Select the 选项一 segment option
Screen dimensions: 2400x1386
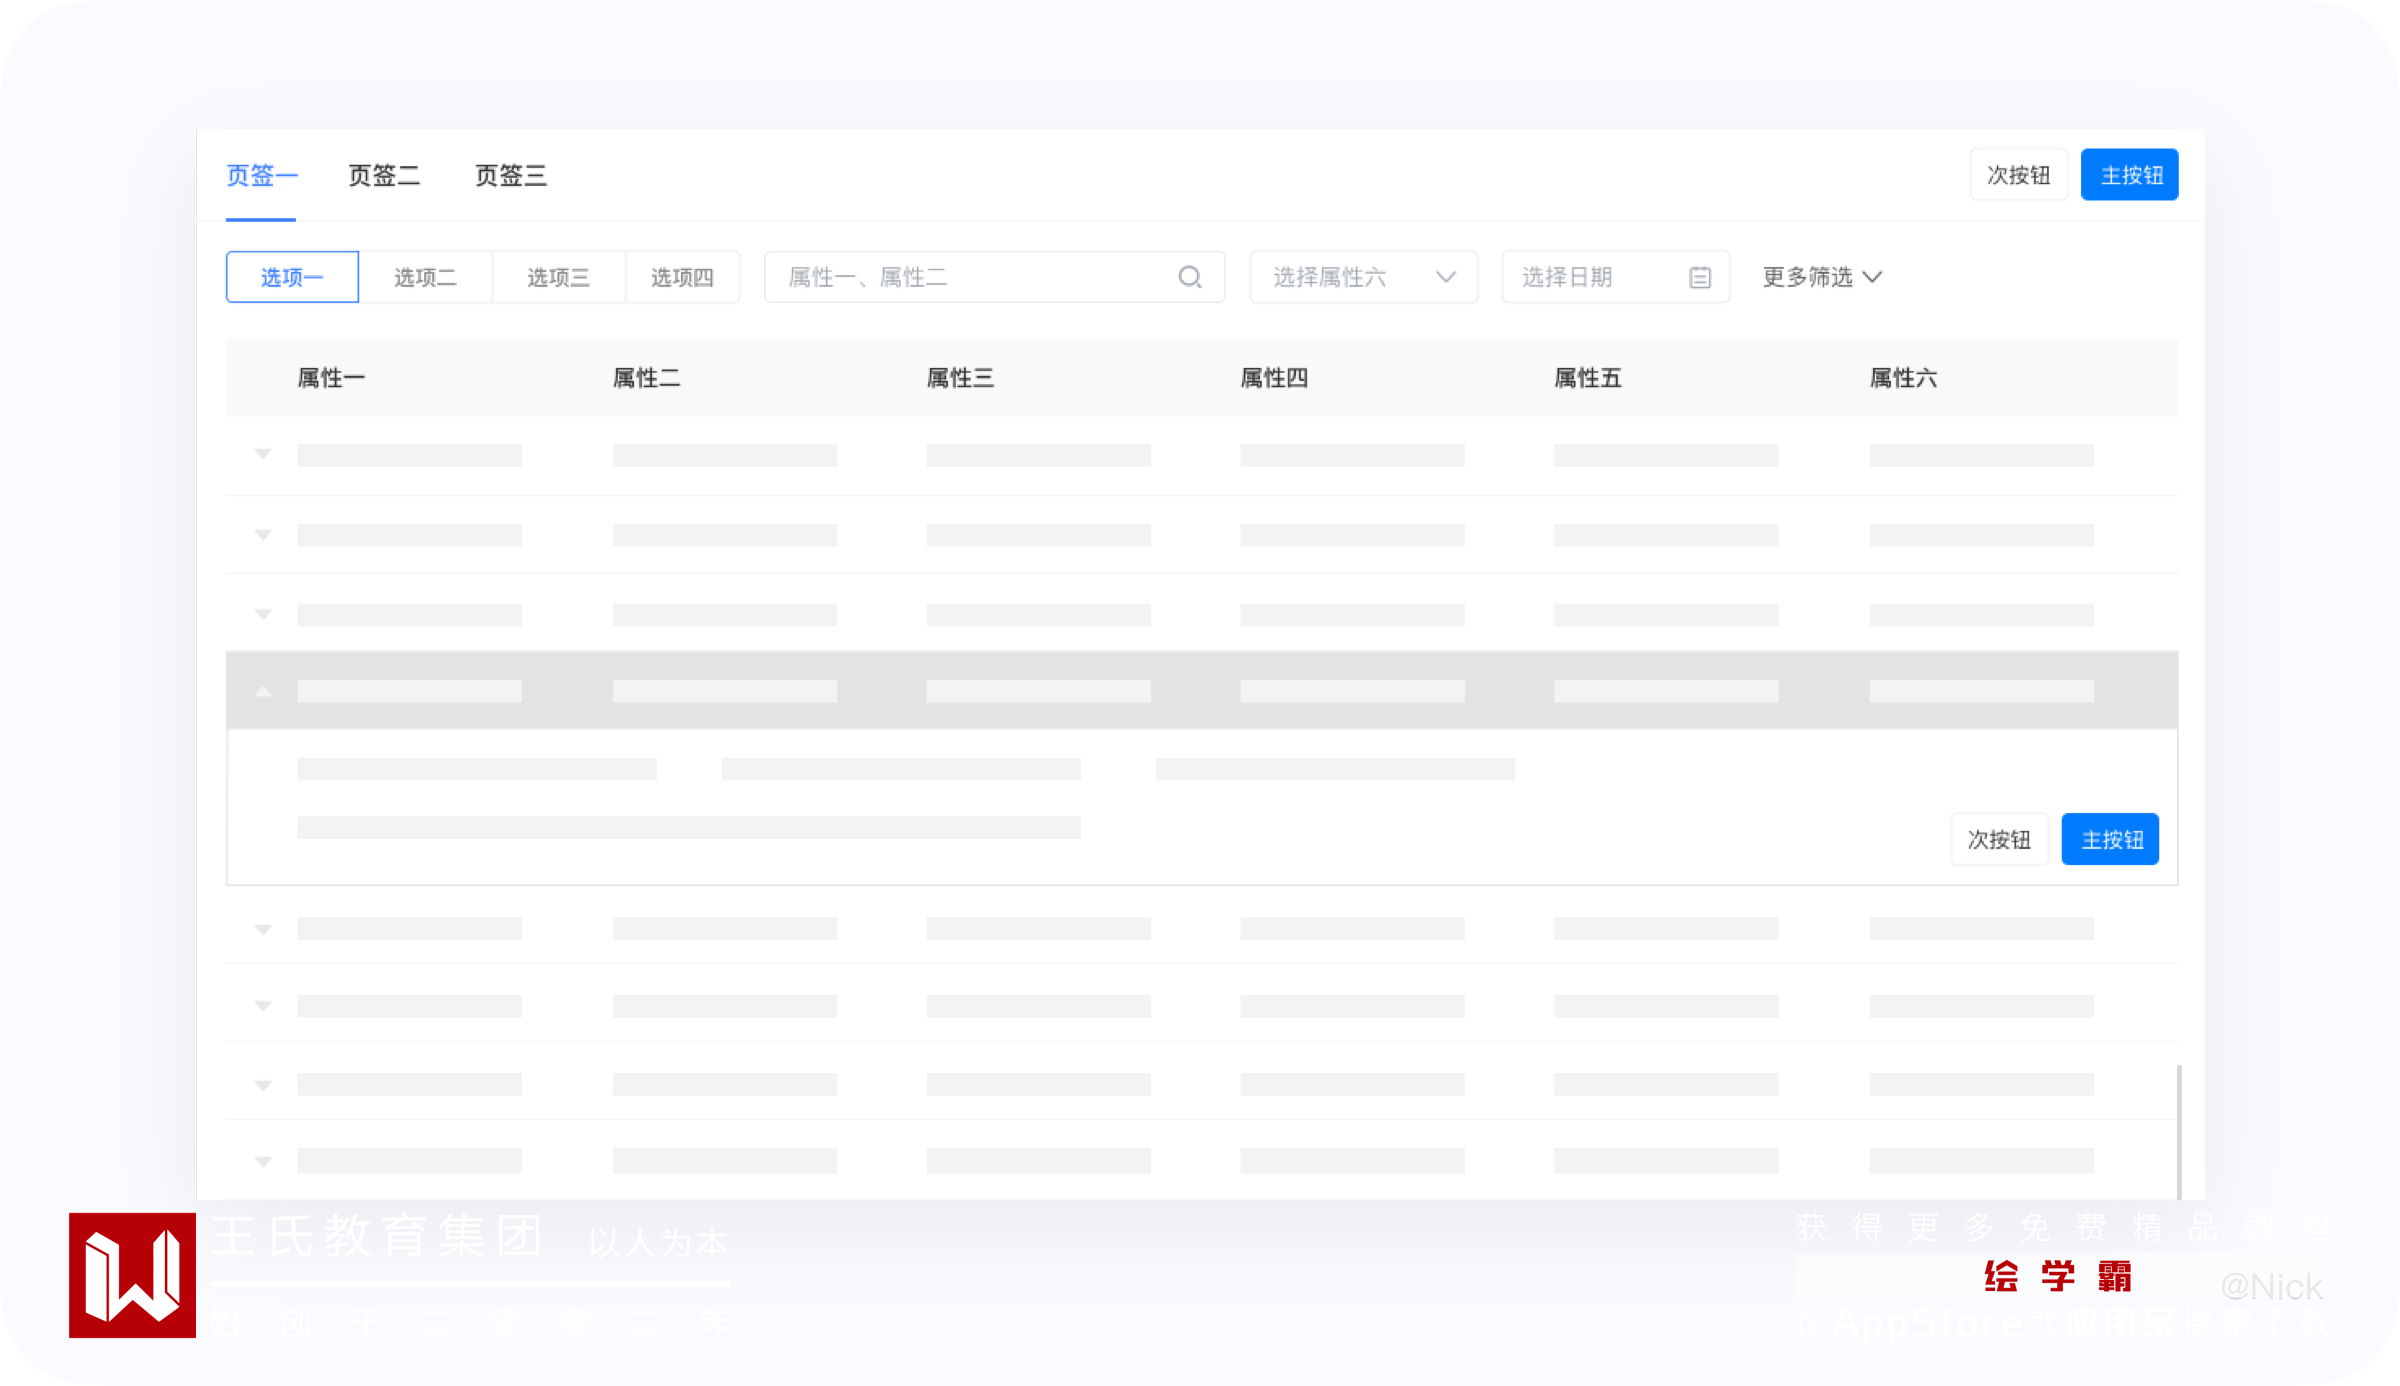point(292,277)
